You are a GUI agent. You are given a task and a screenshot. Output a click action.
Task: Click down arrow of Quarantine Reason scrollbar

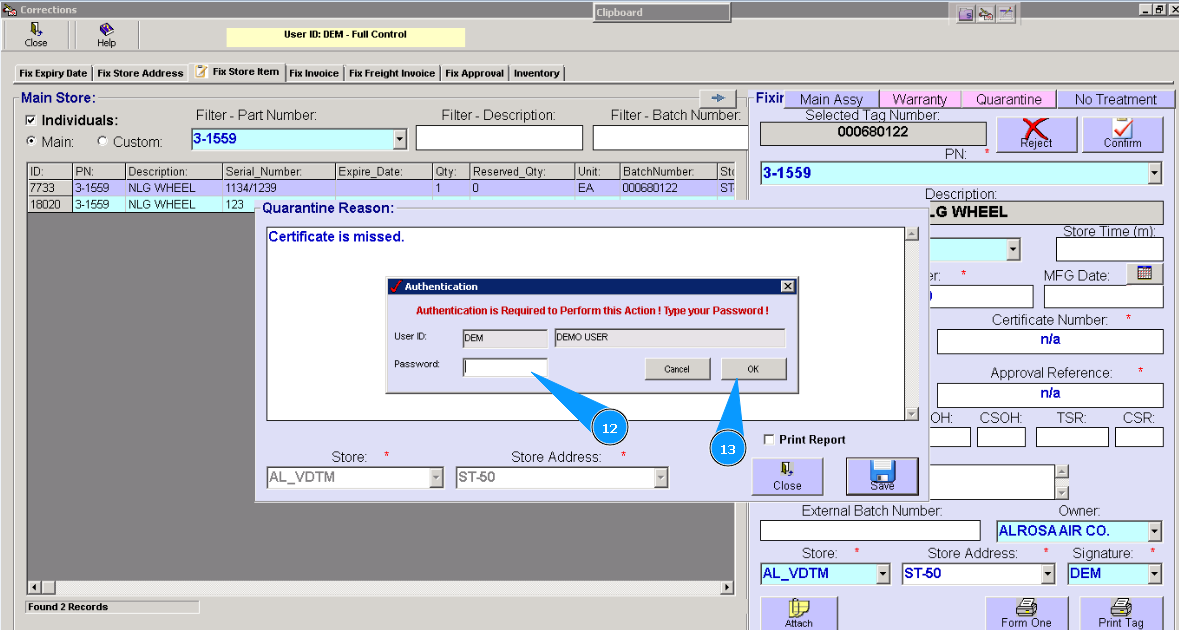point(911,413)
